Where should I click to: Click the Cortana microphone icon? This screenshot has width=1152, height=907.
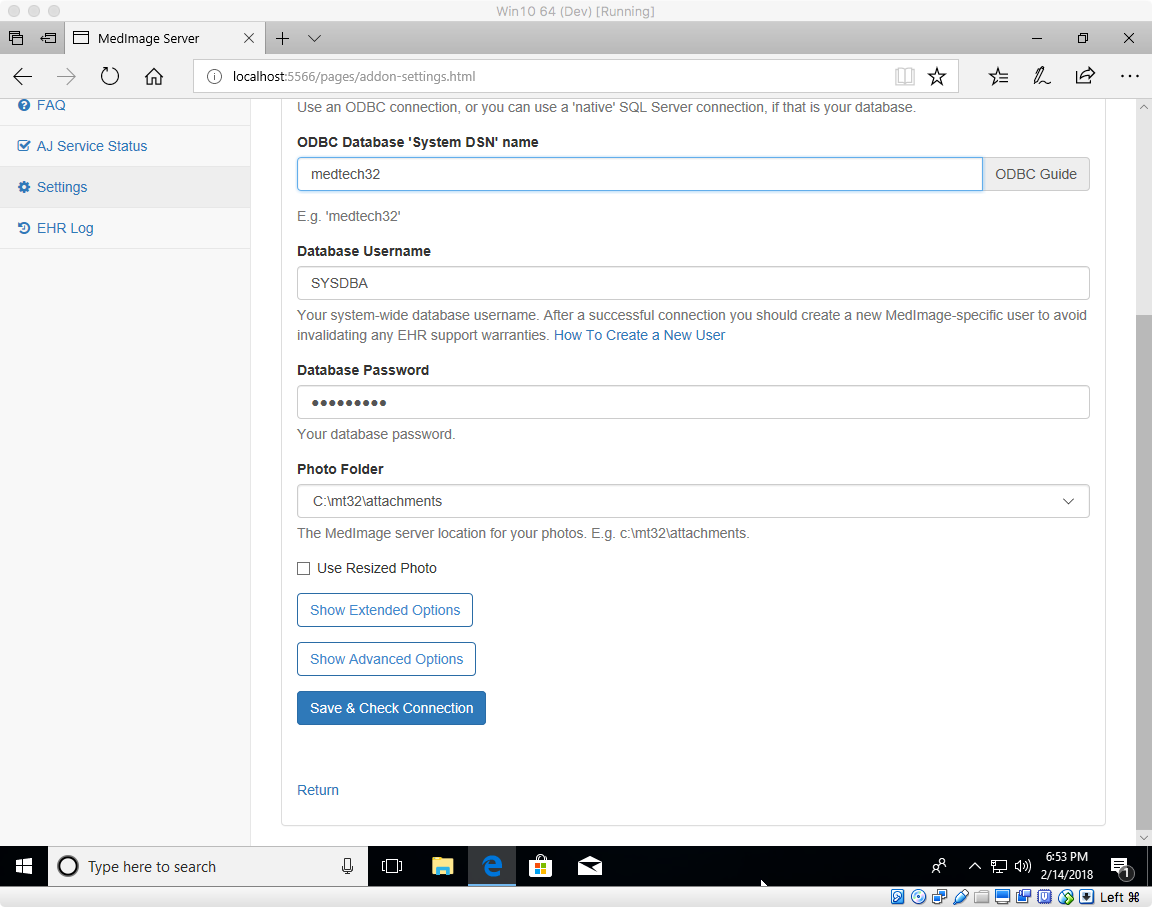[x=348, y=867]
